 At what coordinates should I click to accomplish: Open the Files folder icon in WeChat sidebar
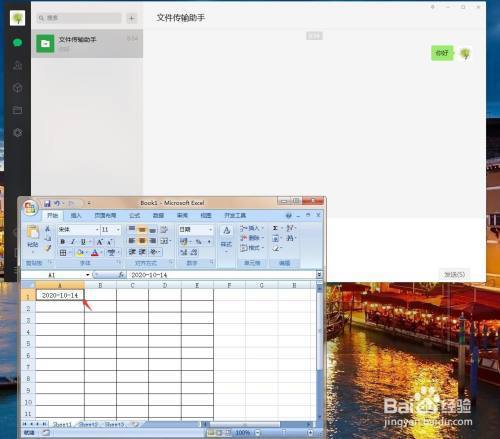(x=17, y=110)
